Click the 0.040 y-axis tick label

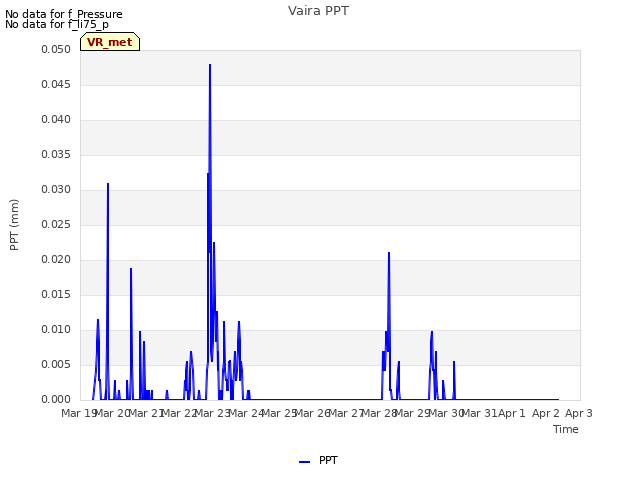[56, 120]
